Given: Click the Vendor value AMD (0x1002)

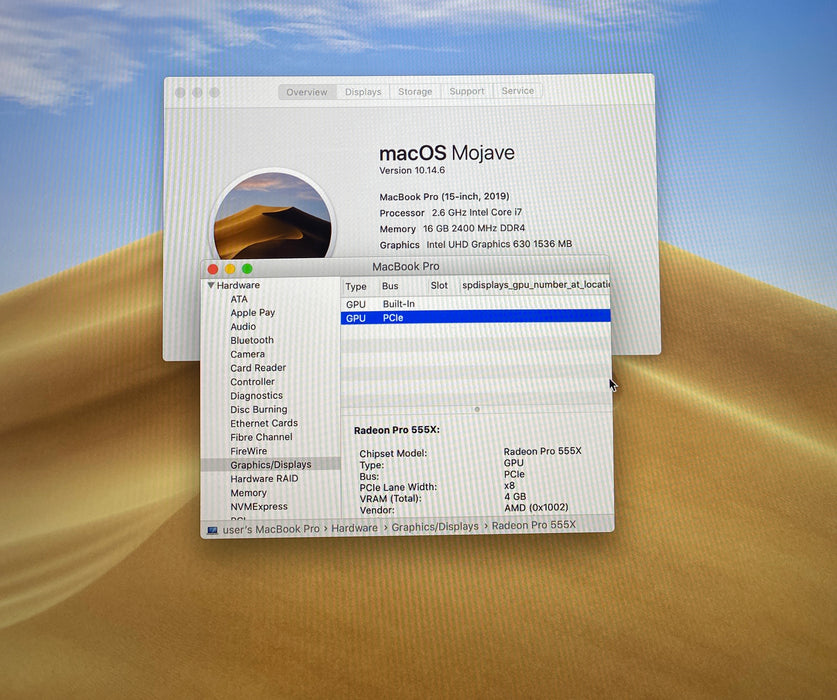Looking at the screenshot, I should click(536, 507).
